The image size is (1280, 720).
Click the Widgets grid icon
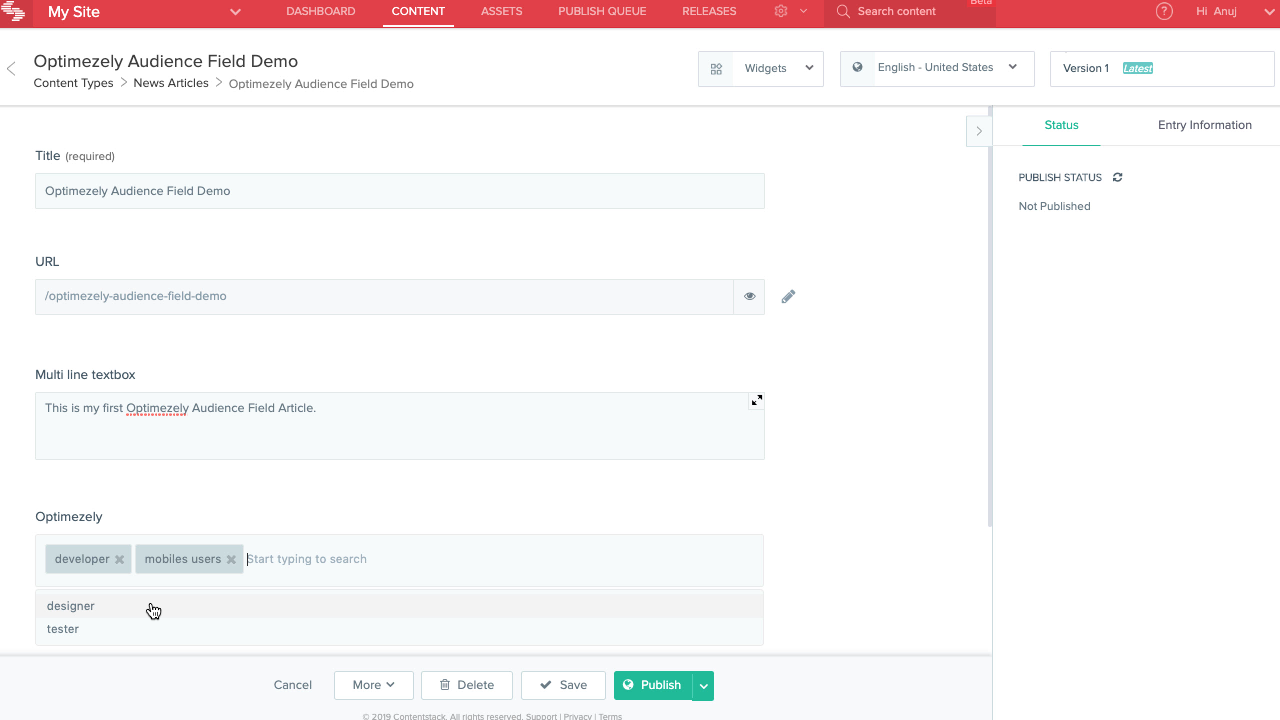click(716, 69)
